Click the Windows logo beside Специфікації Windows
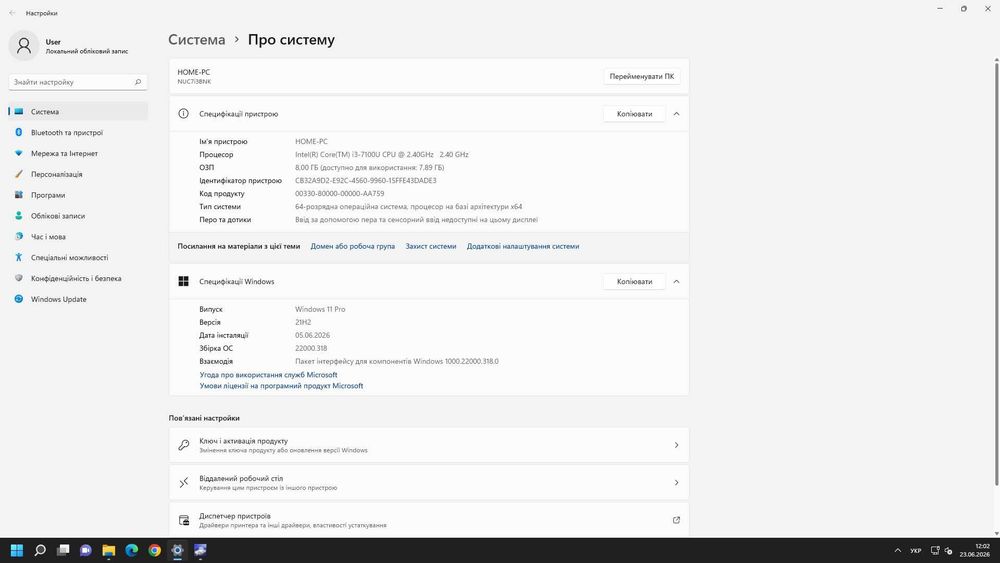 184,281
